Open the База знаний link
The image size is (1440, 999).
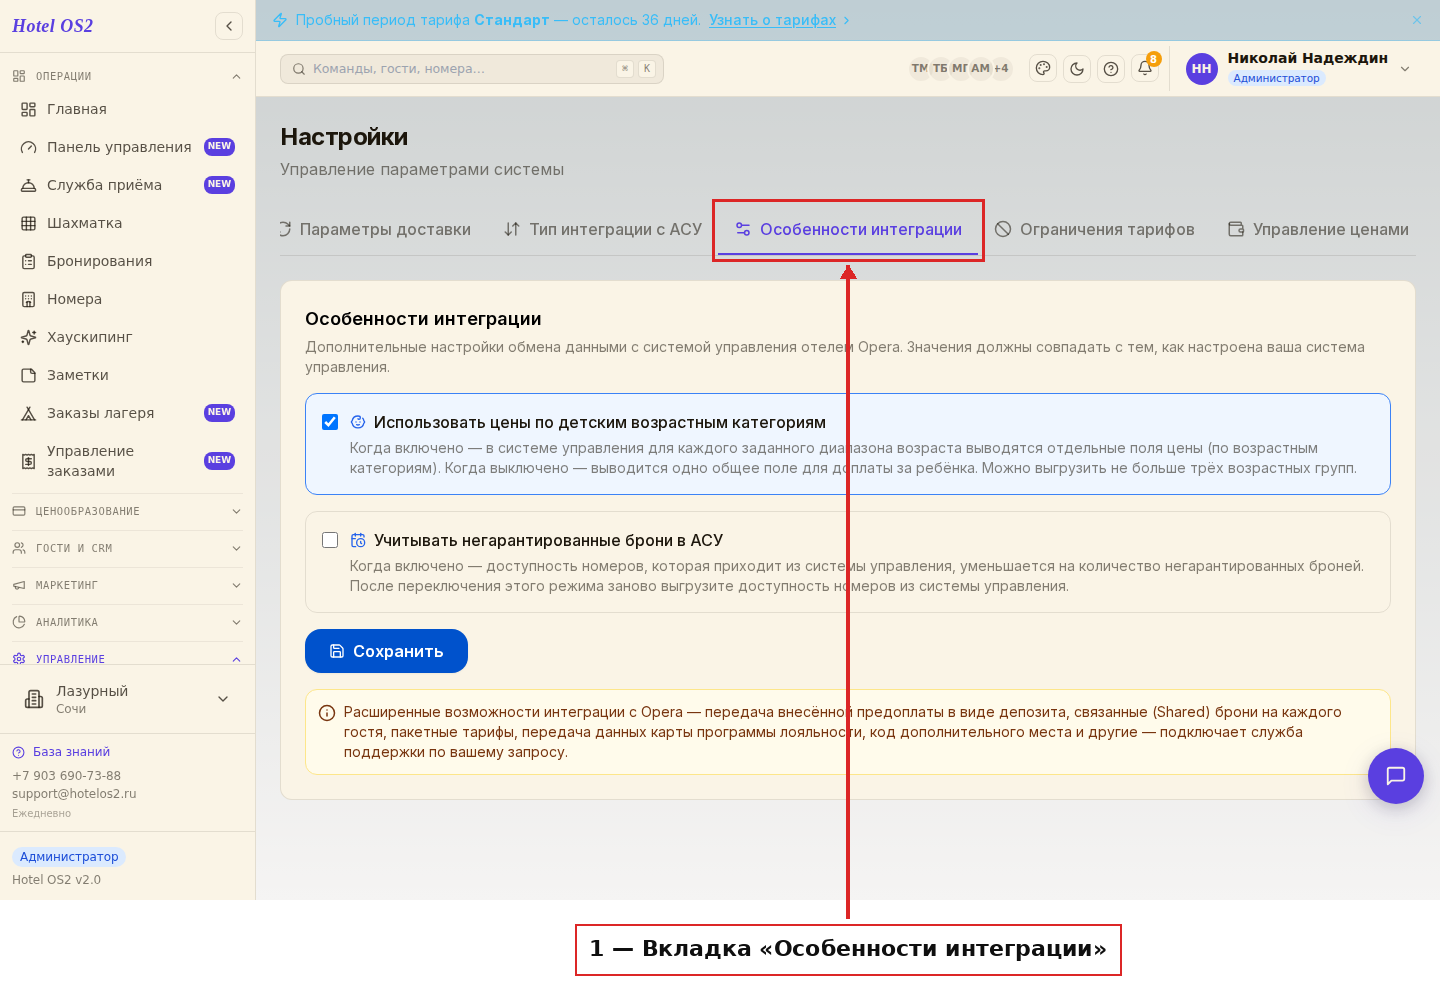61,752
